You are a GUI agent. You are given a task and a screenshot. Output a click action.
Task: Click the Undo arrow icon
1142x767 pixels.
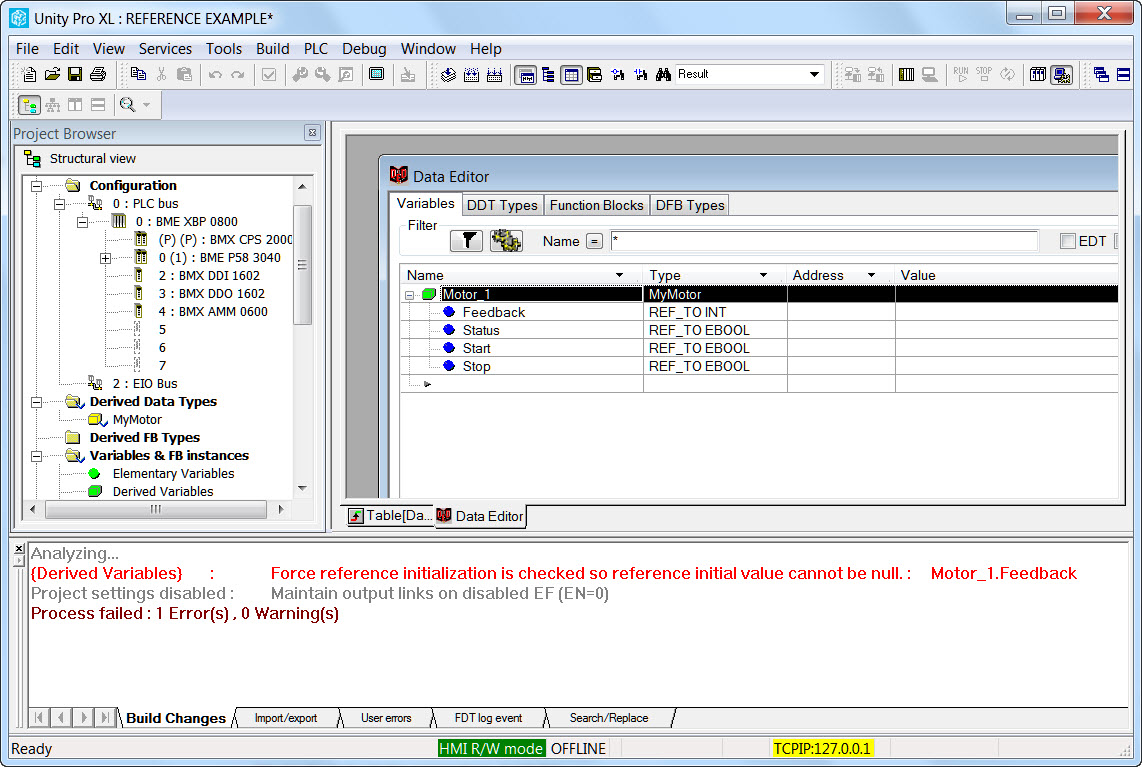click(x=215, y=74)
